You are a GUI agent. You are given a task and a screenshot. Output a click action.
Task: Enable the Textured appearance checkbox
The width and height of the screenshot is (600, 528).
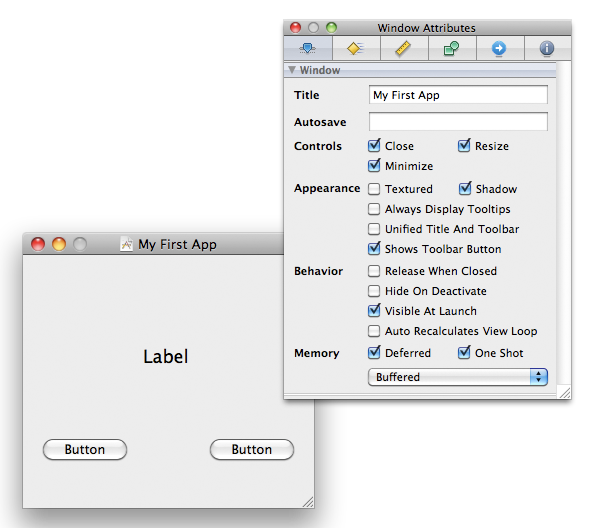pyautogui.click(x=374, y=189)
